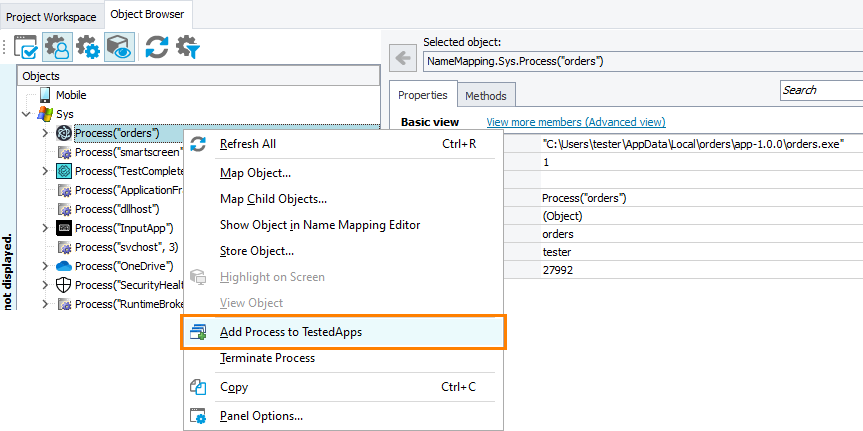Screen dimensions: 863x431
Task: Click the back arrow beside Selected object
Action: point(402,58)
